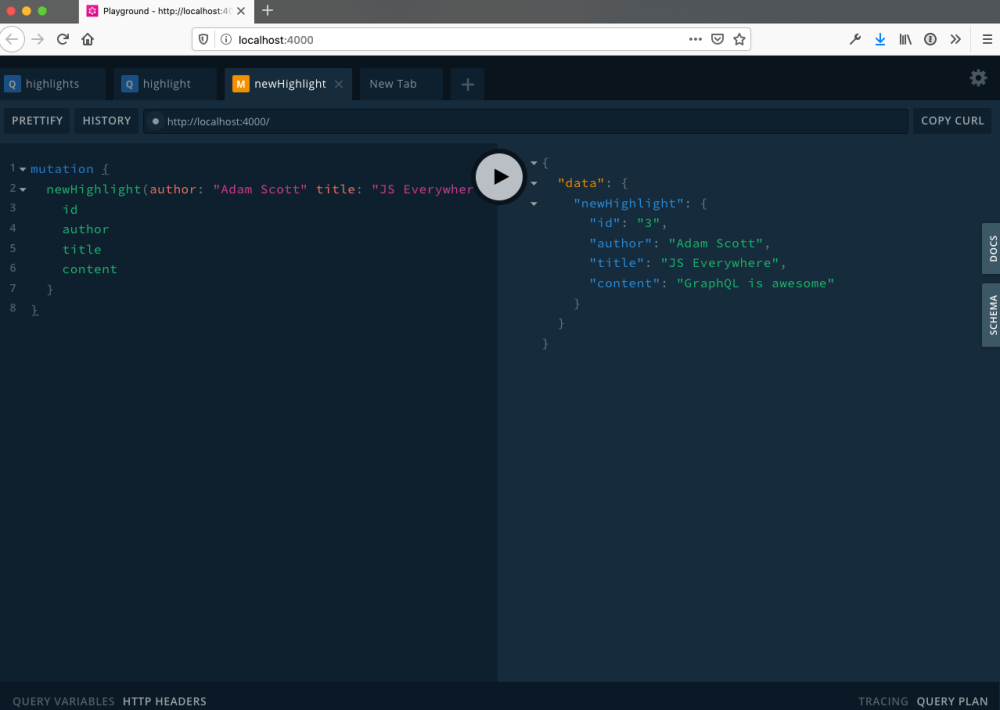The image size is (1000, 710).
Task: Bookmark the page with the star icon
Action: tap(739, 39)
